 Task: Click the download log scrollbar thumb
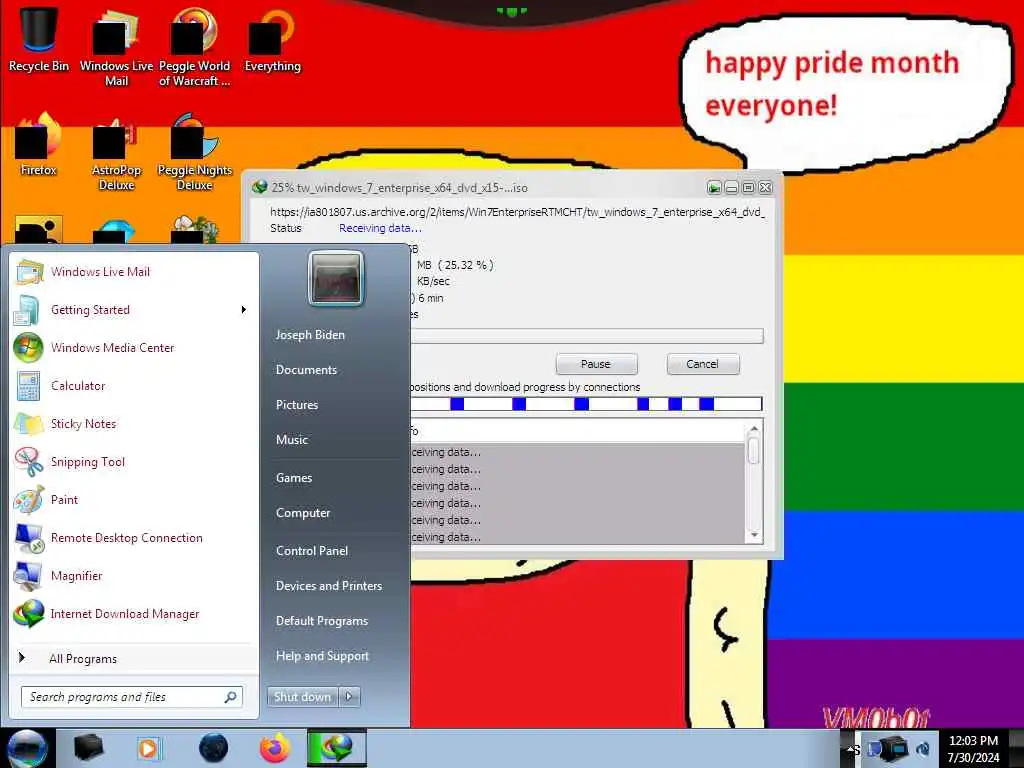[754, 451]
